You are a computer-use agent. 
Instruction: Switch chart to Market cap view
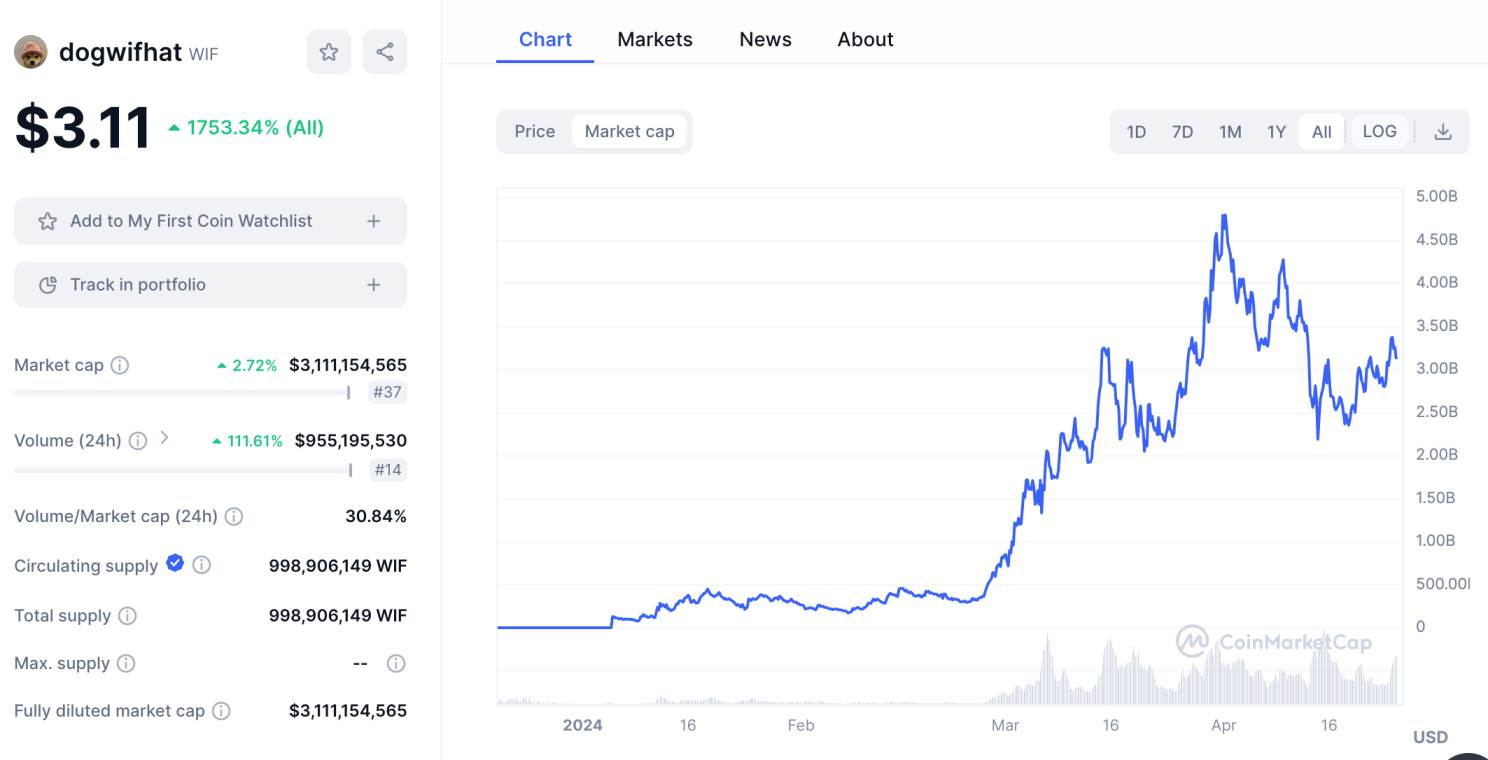click(629, 131)
